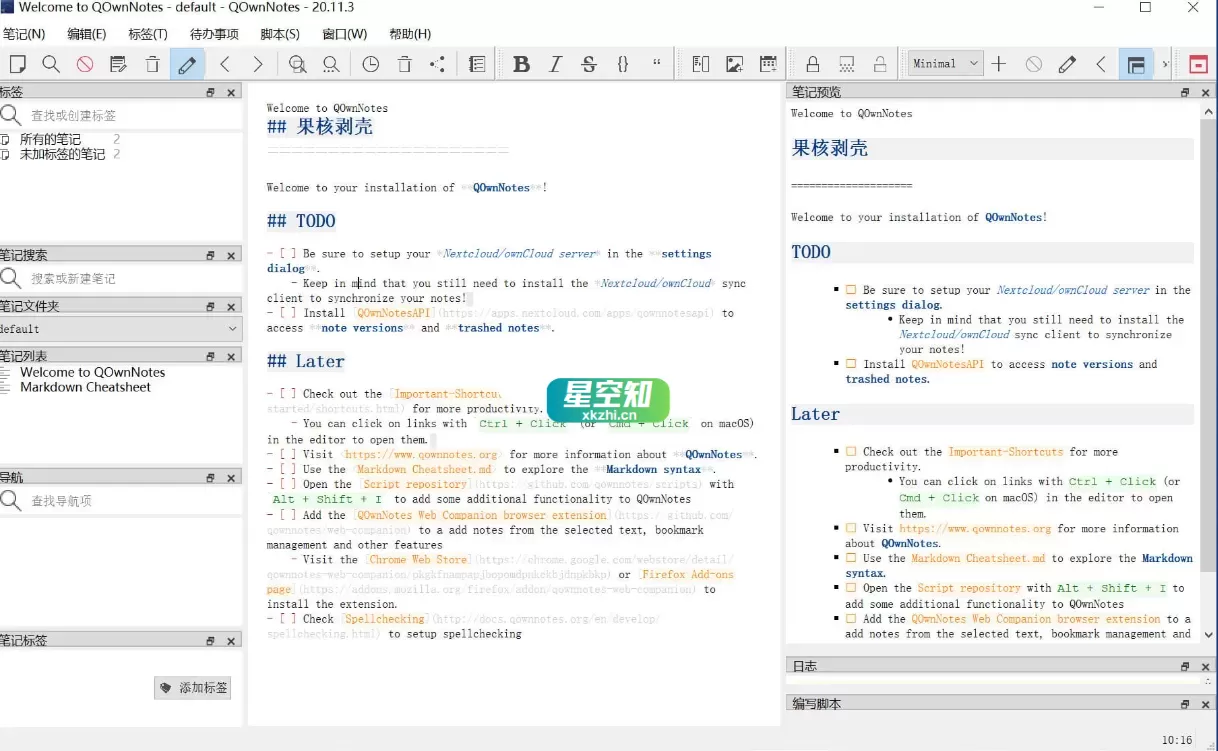The width and height of the screenshot is (1218, 751).
Task: Open note history with the clock icon
Action: point(369,63)
